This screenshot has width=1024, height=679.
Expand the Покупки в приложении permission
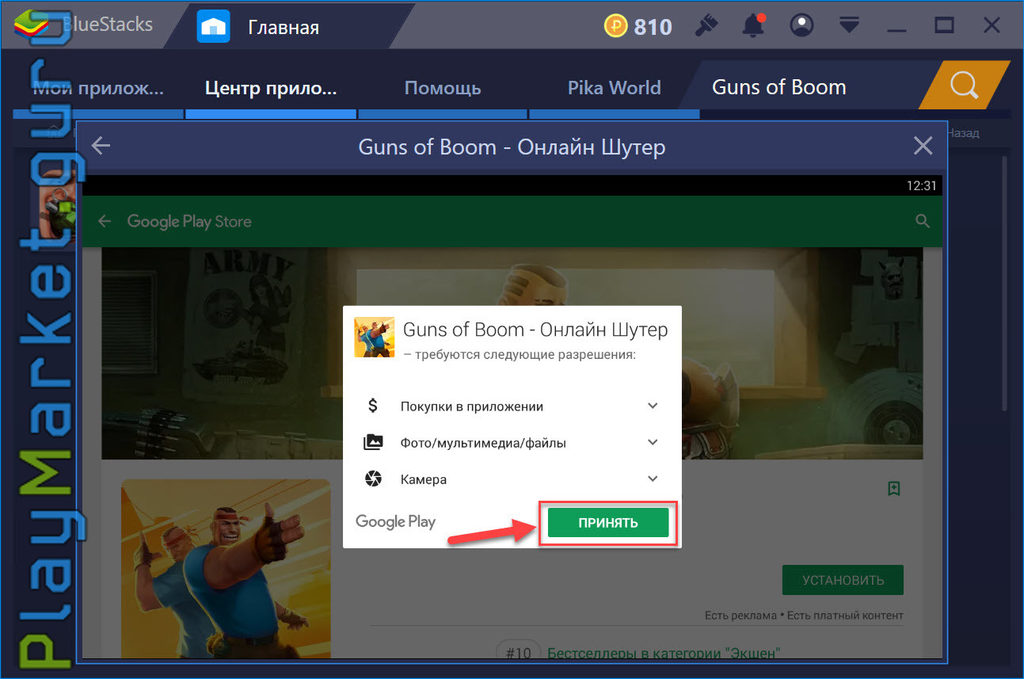[x=652, y=405]
